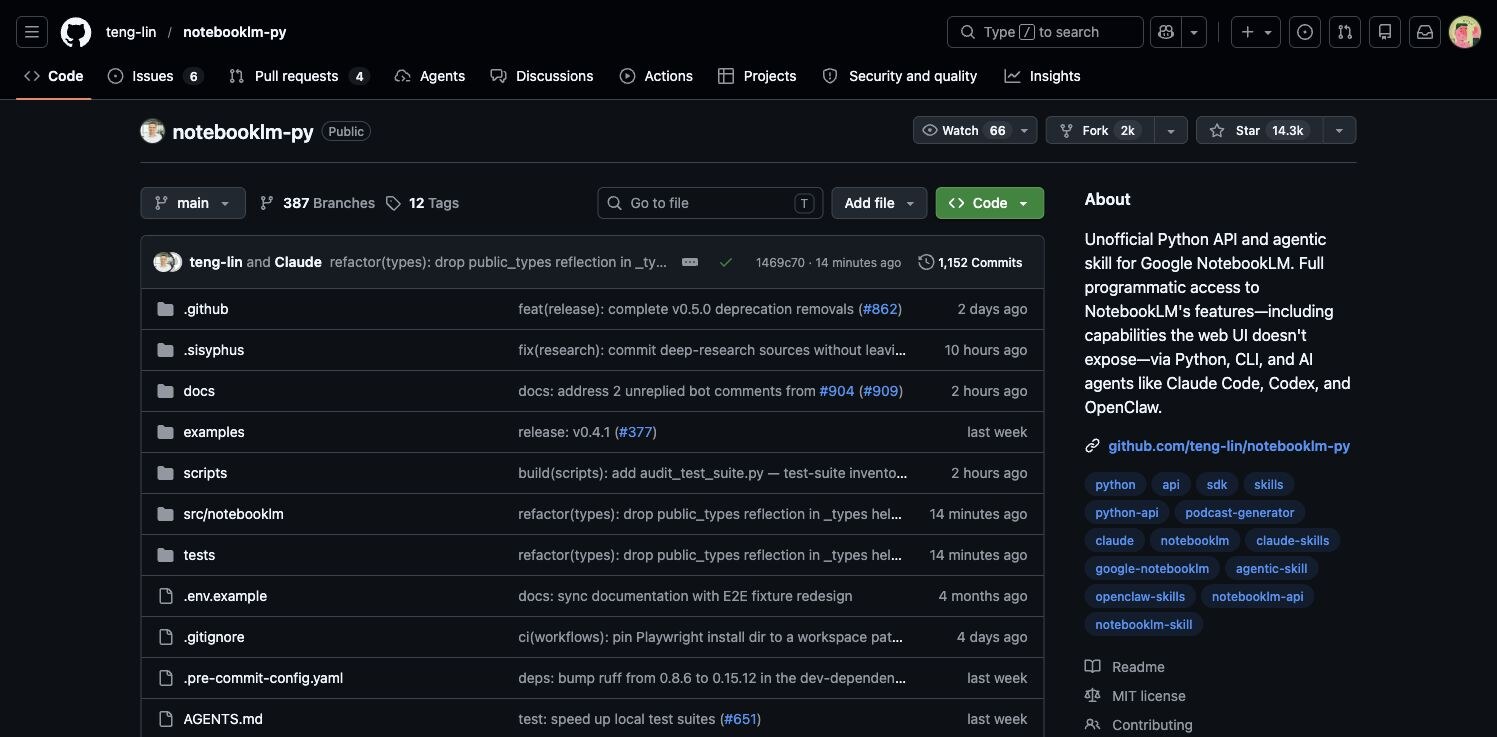Select the google-notebooklm topic tag
The image size is (1497, 737).
(x=1152, y=568)
